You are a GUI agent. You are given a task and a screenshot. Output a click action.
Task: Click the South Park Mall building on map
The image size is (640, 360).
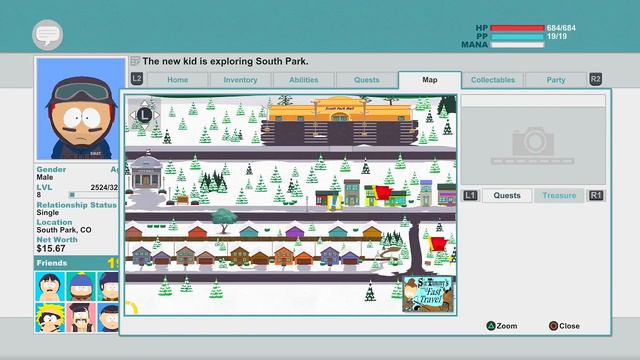click(340, 121)
